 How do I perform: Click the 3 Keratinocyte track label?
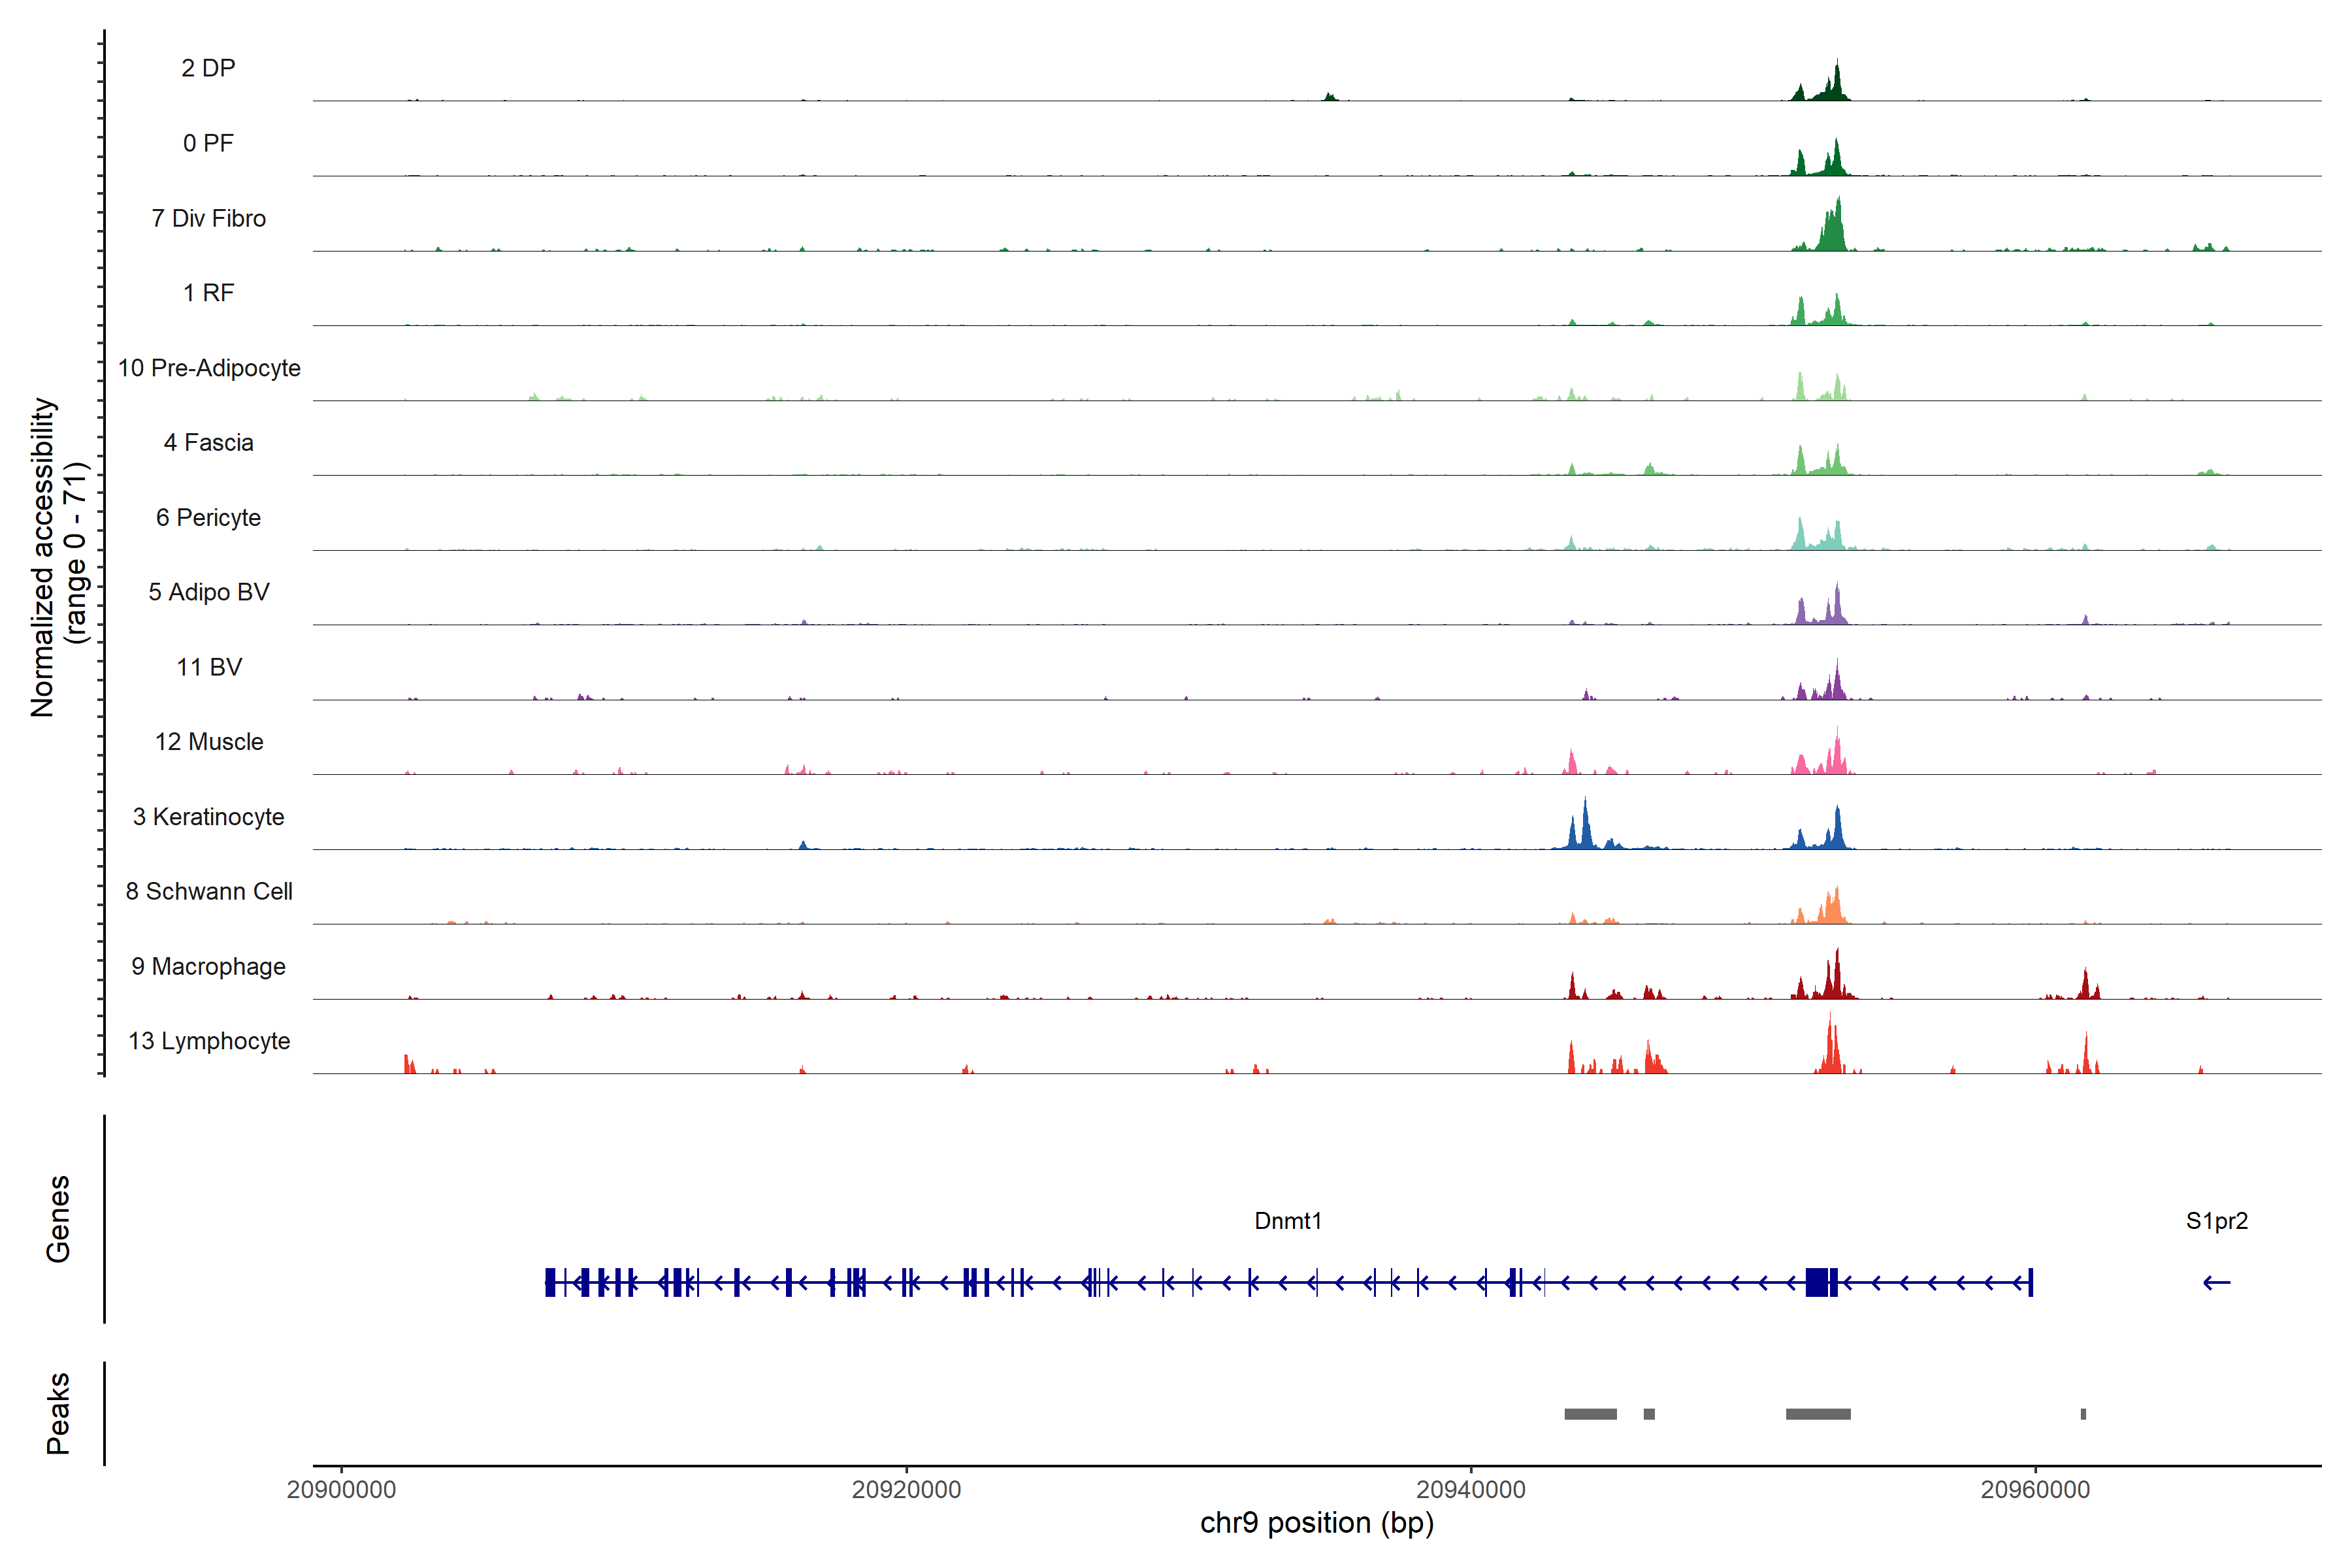pyautogui.click(x=208, y=817)
